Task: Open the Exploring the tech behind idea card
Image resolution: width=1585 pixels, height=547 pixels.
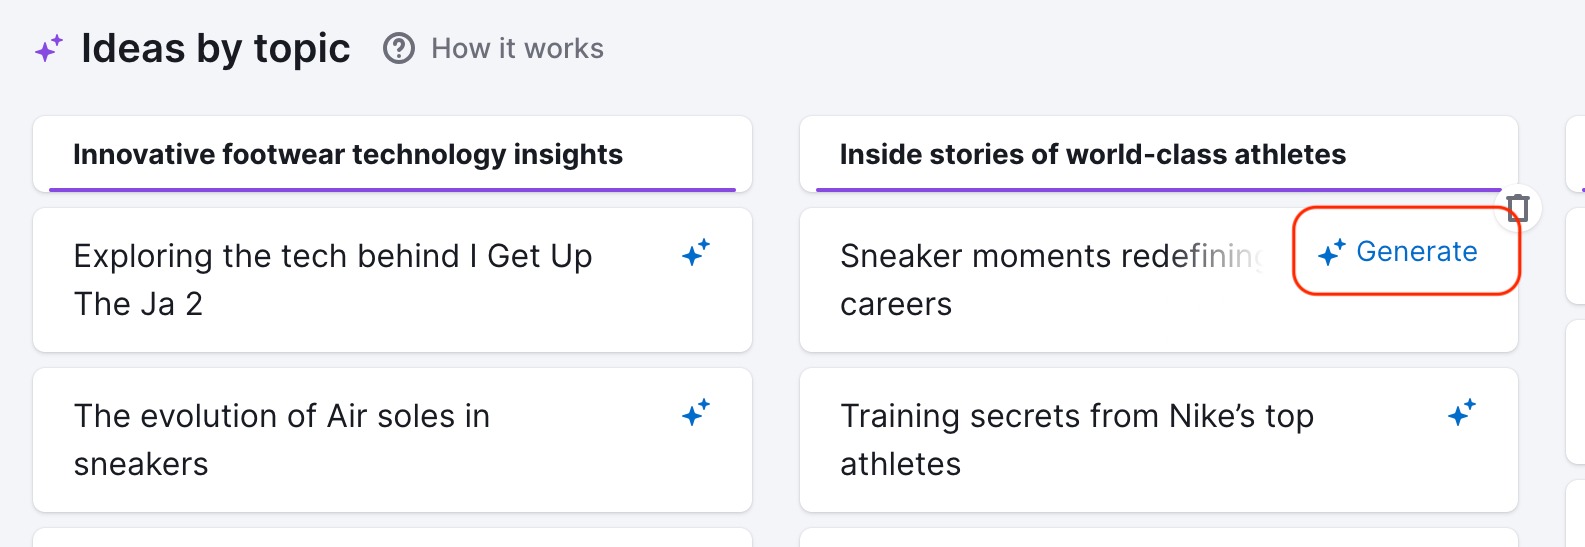Action: [333, 280]
